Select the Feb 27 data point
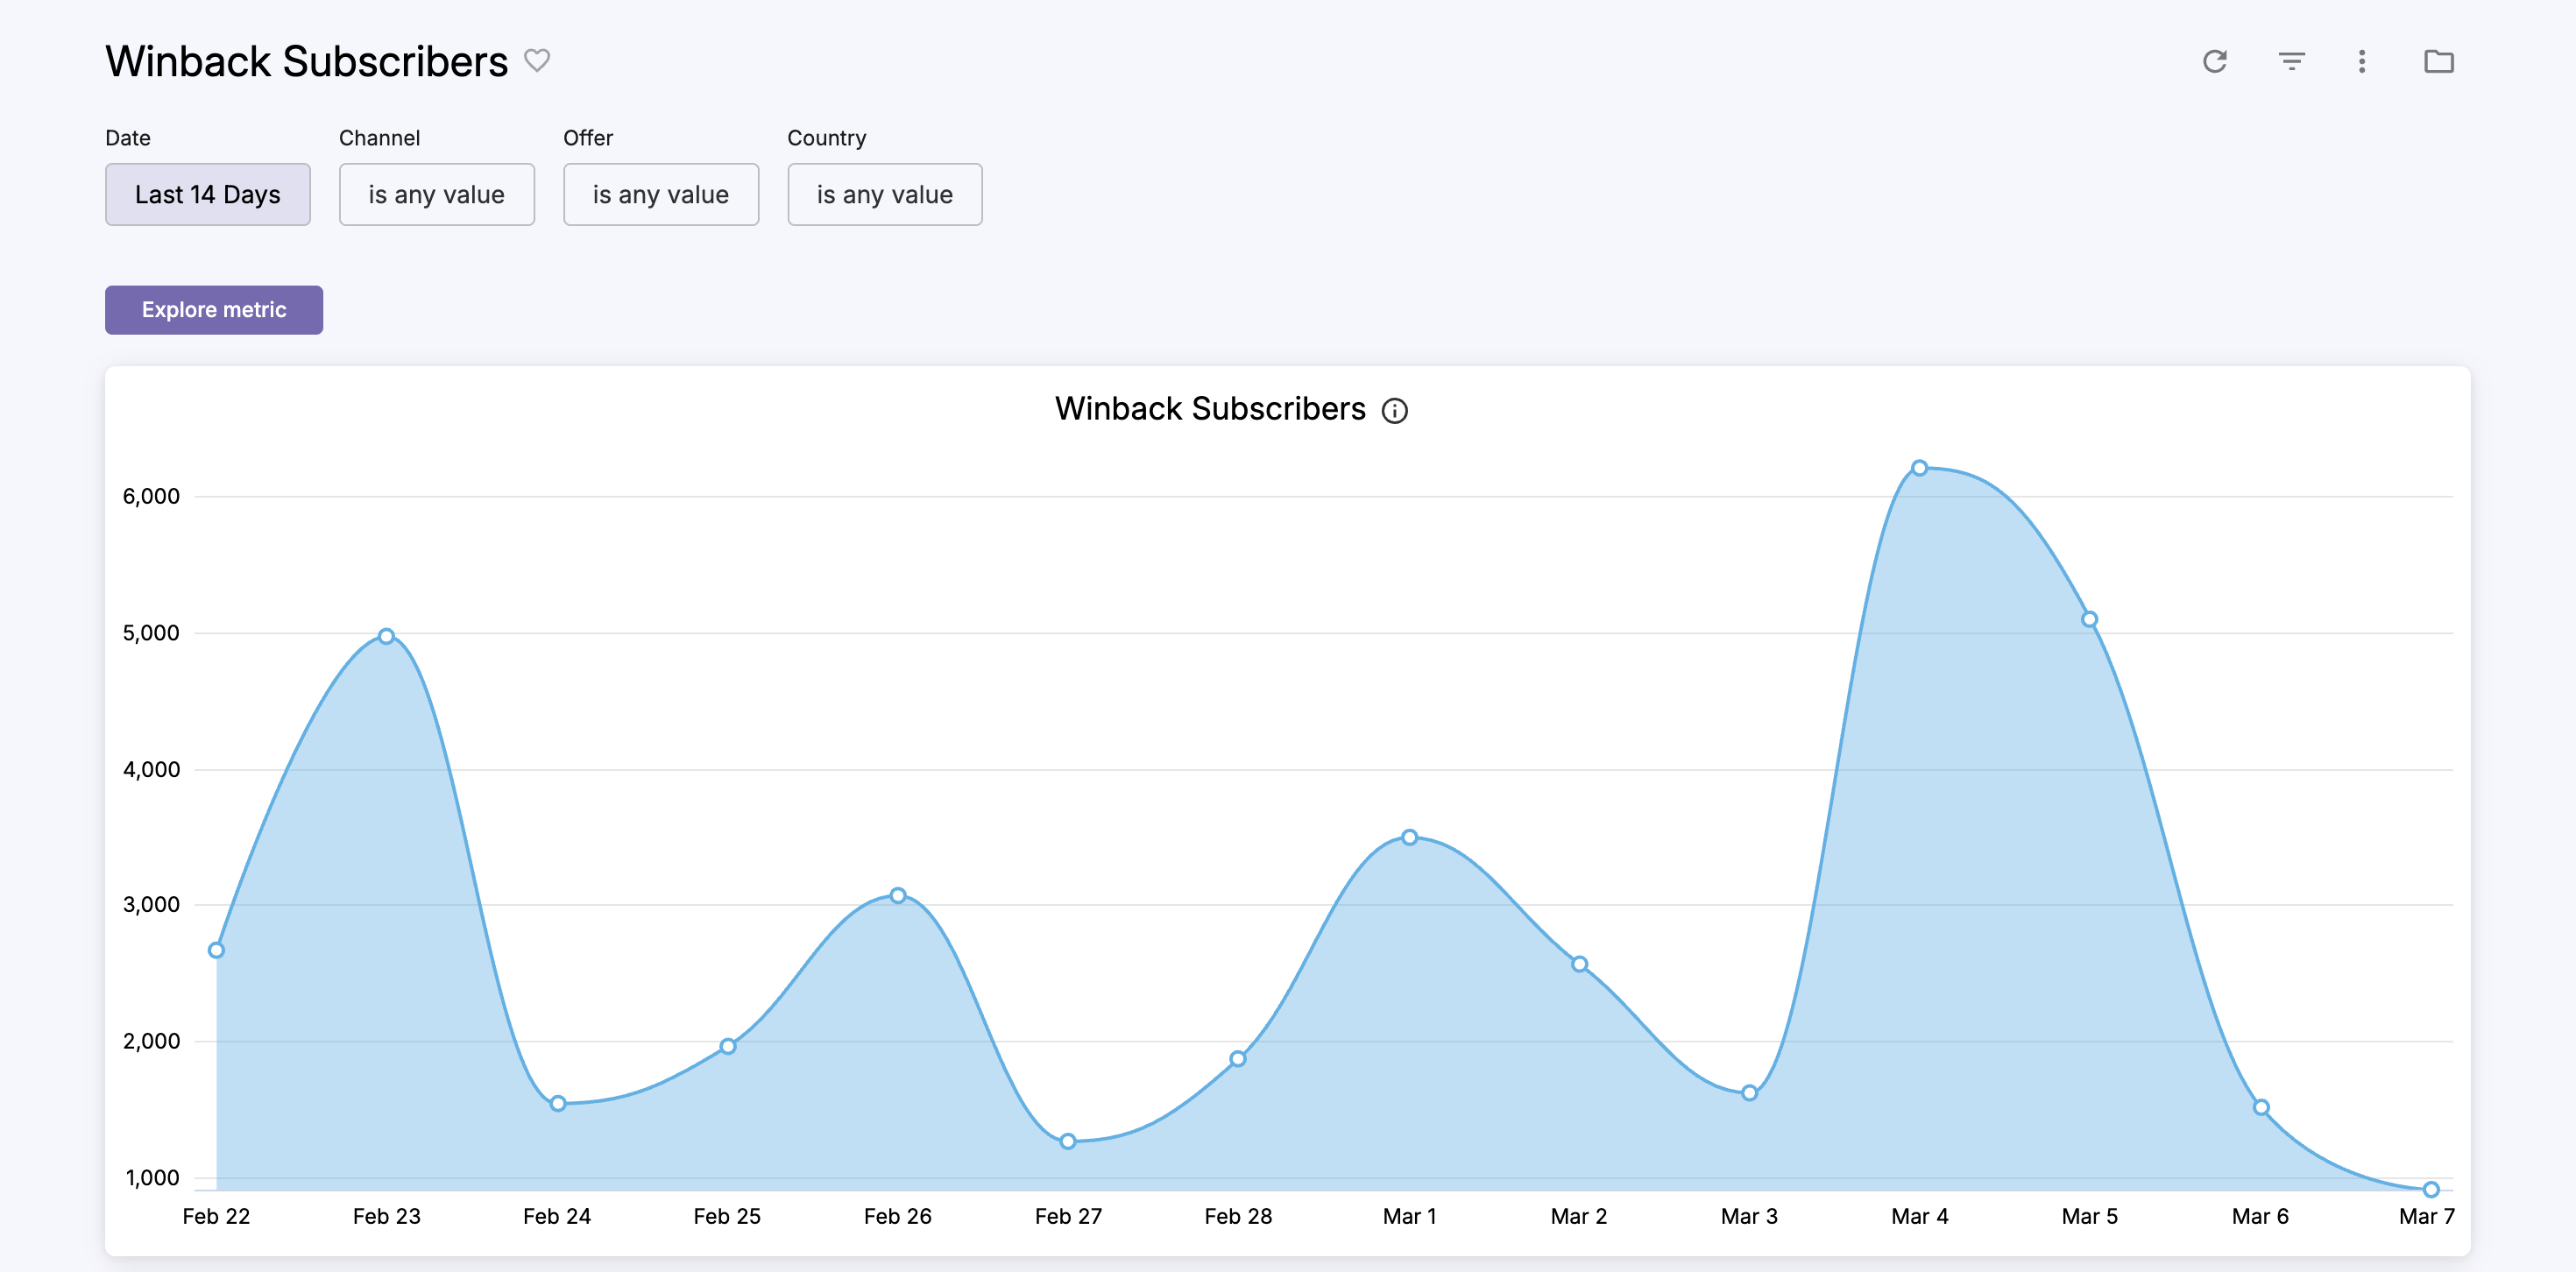Screen dimensions: 2576x1272 (1068, 1141)
